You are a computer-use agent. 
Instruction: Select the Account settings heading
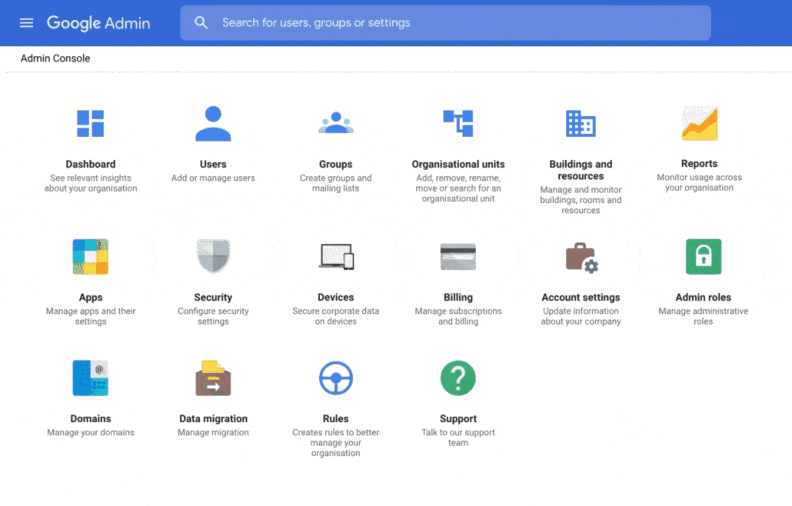pos(581,297)
